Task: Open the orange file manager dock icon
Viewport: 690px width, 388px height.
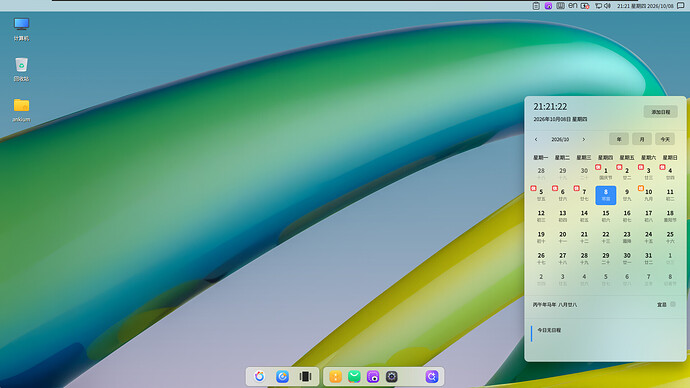Action: (335, 377)
